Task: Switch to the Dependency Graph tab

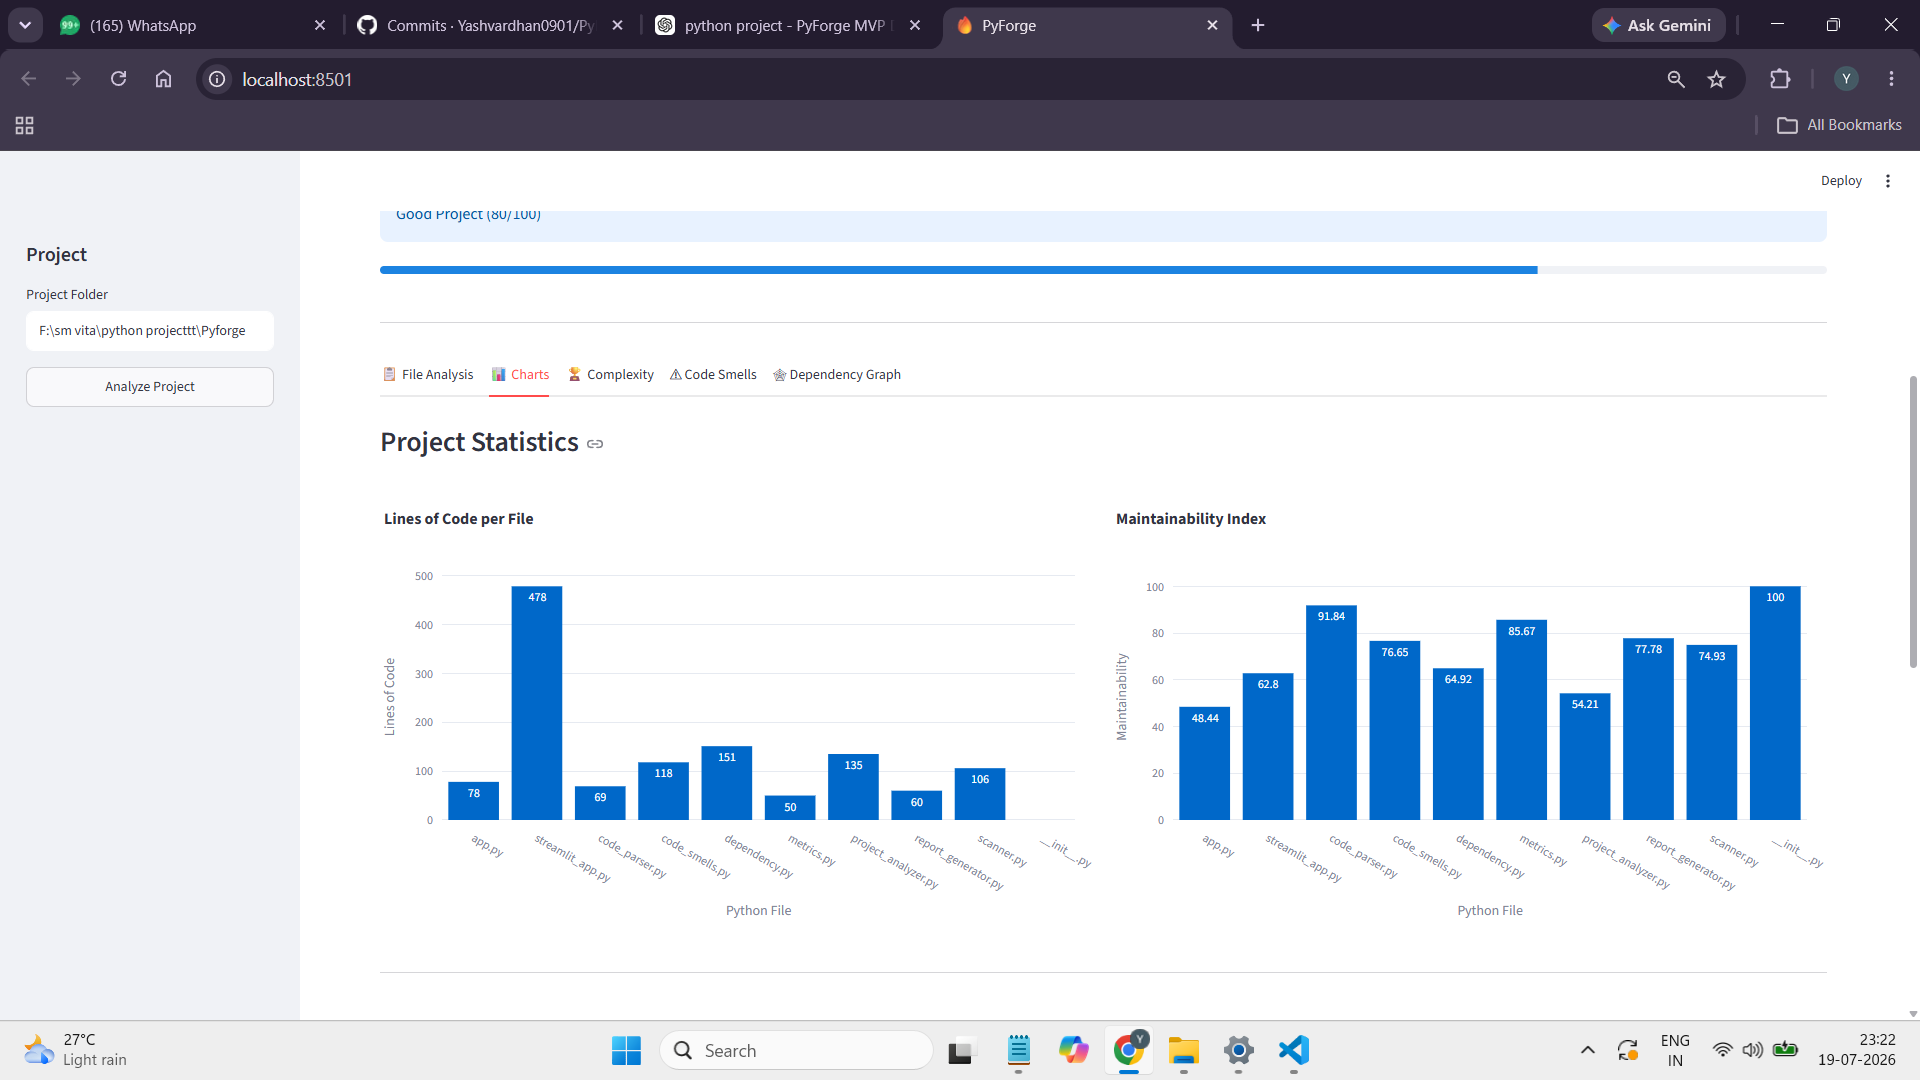Action: coord(837,375)
